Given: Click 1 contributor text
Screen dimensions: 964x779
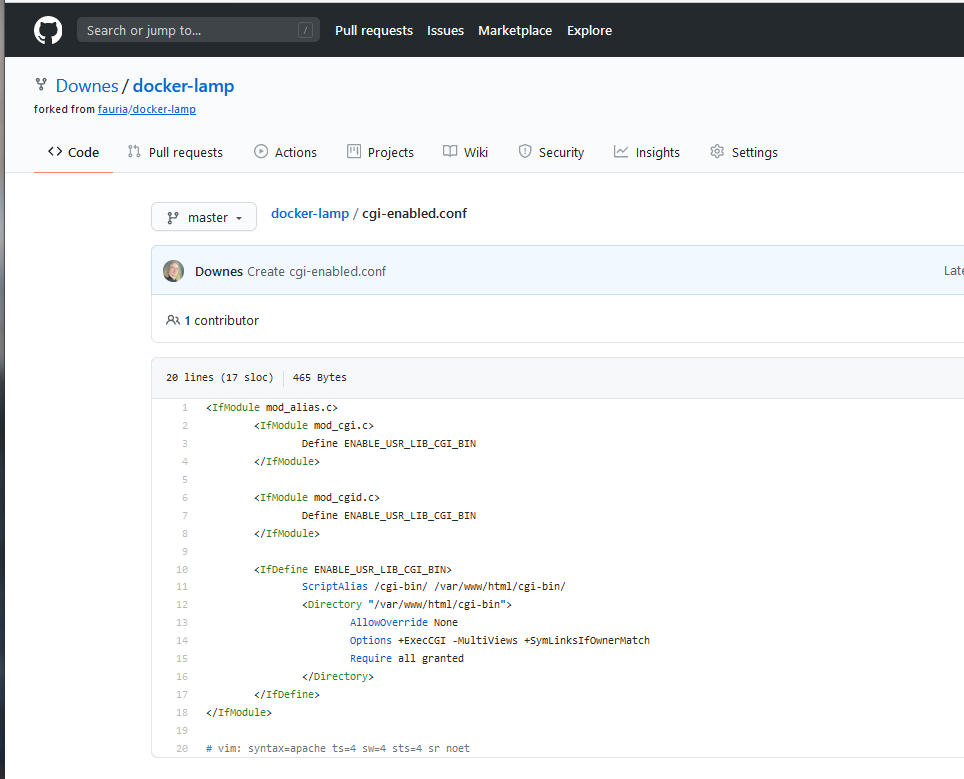Looking at the screenshot, I should pyautogui.click(x=221, y=320).
